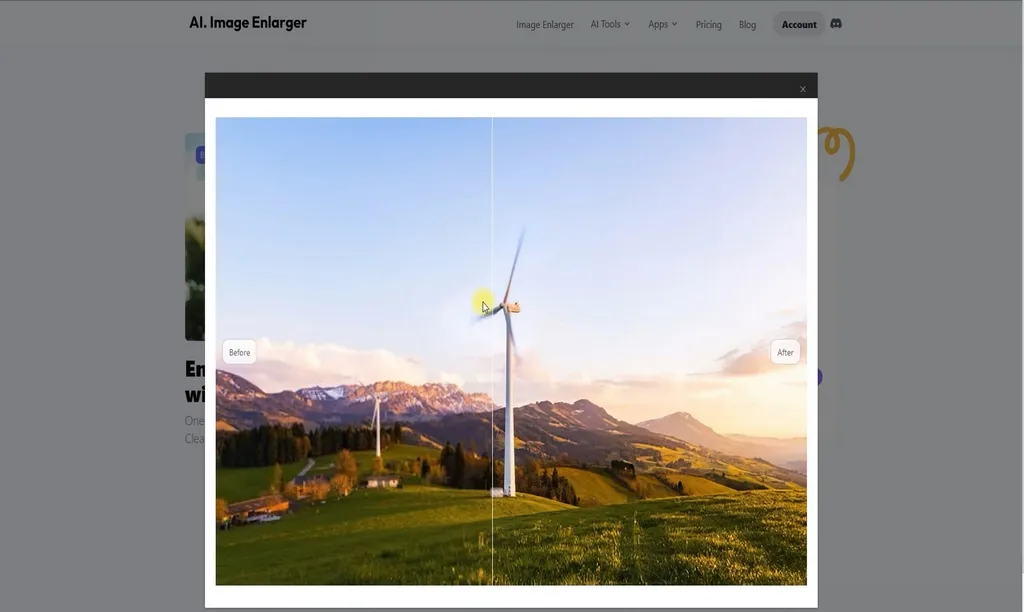1024x612 pixels.
Task: Click the AI. Image Enlarger logo
Action: (248, 23)
